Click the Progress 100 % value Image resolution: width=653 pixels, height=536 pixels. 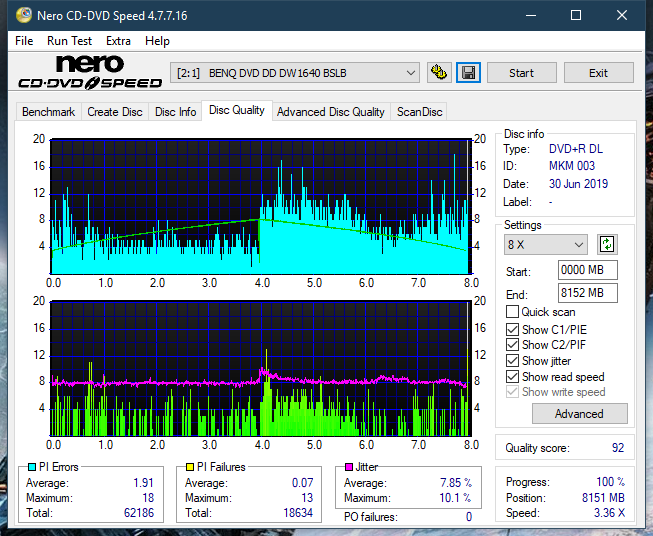tap(611, 482)
